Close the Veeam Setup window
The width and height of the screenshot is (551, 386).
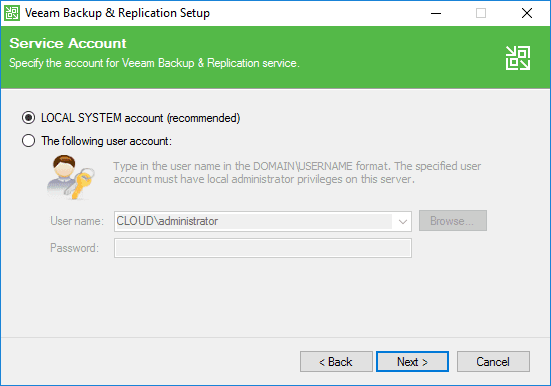(x=526, y=13)
